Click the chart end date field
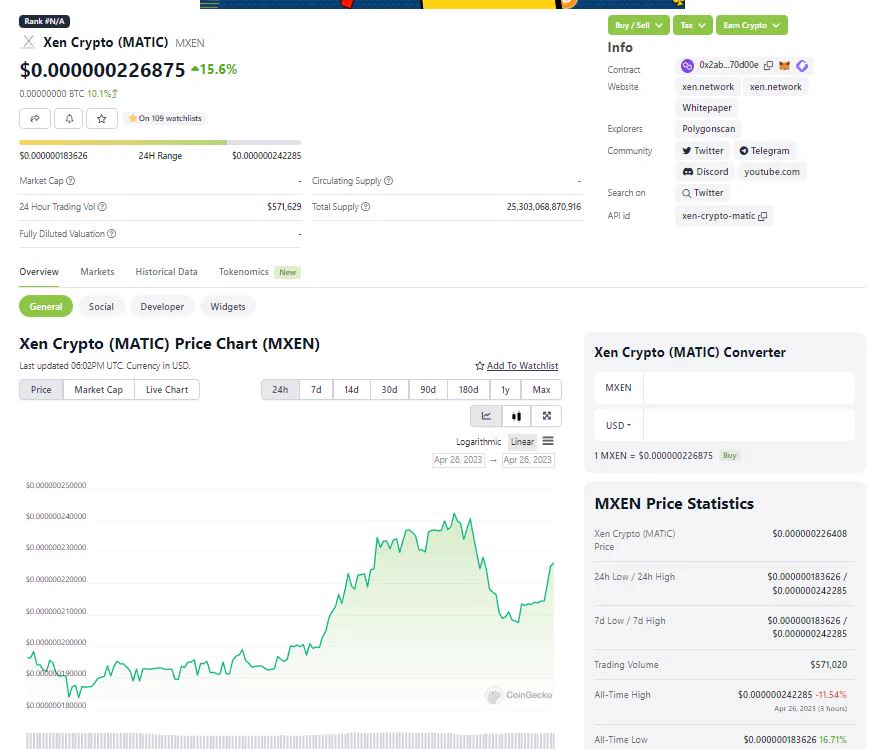This screenshot has height=749, width=879. pos(528,460)
